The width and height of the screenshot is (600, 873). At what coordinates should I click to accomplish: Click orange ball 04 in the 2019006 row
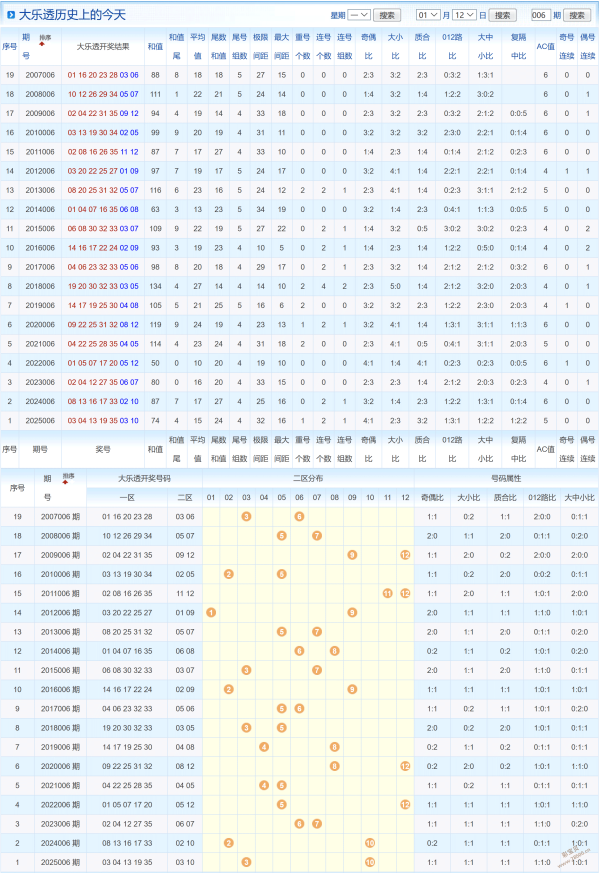click(264, 747)
